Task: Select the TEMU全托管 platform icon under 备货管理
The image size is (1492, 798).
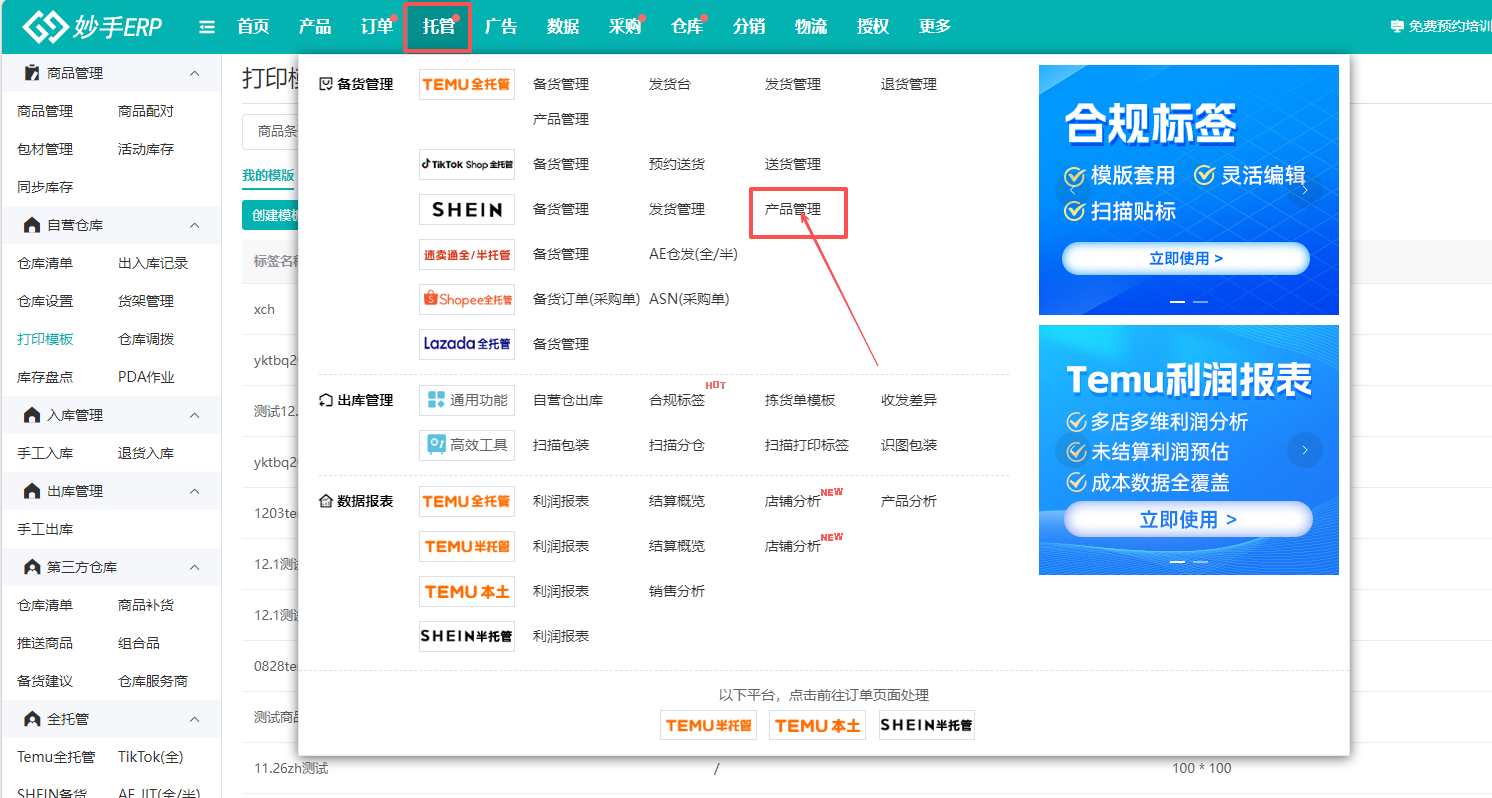Action: (x=466, y=84)
